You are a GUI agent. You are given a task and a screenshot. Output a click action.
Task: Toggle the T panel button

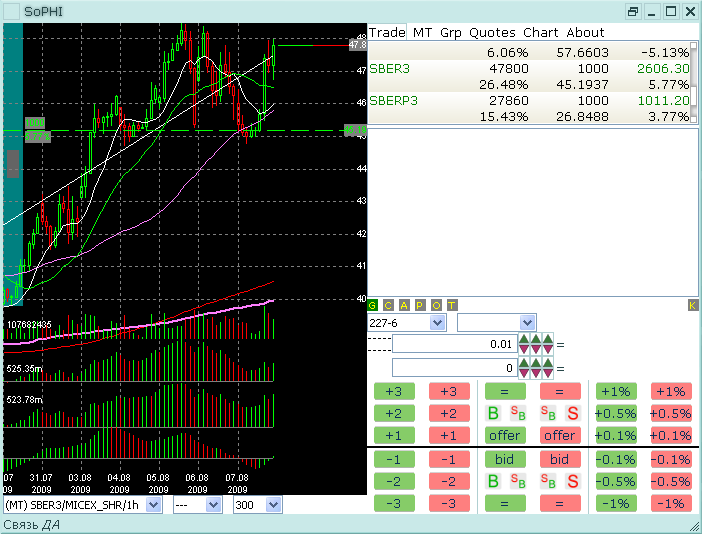click(452, 305)
